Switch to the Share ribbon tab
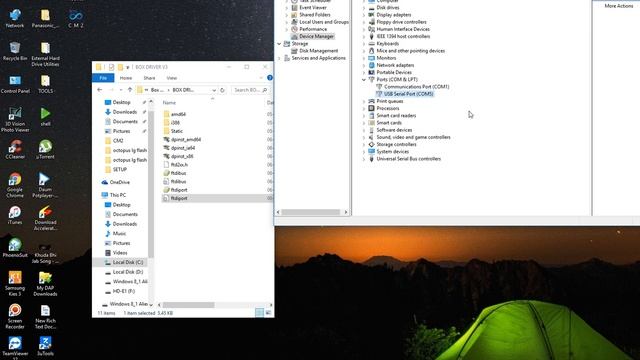Image resolution: width=640 pixels, height=360 pixels. tap(149, 78)
